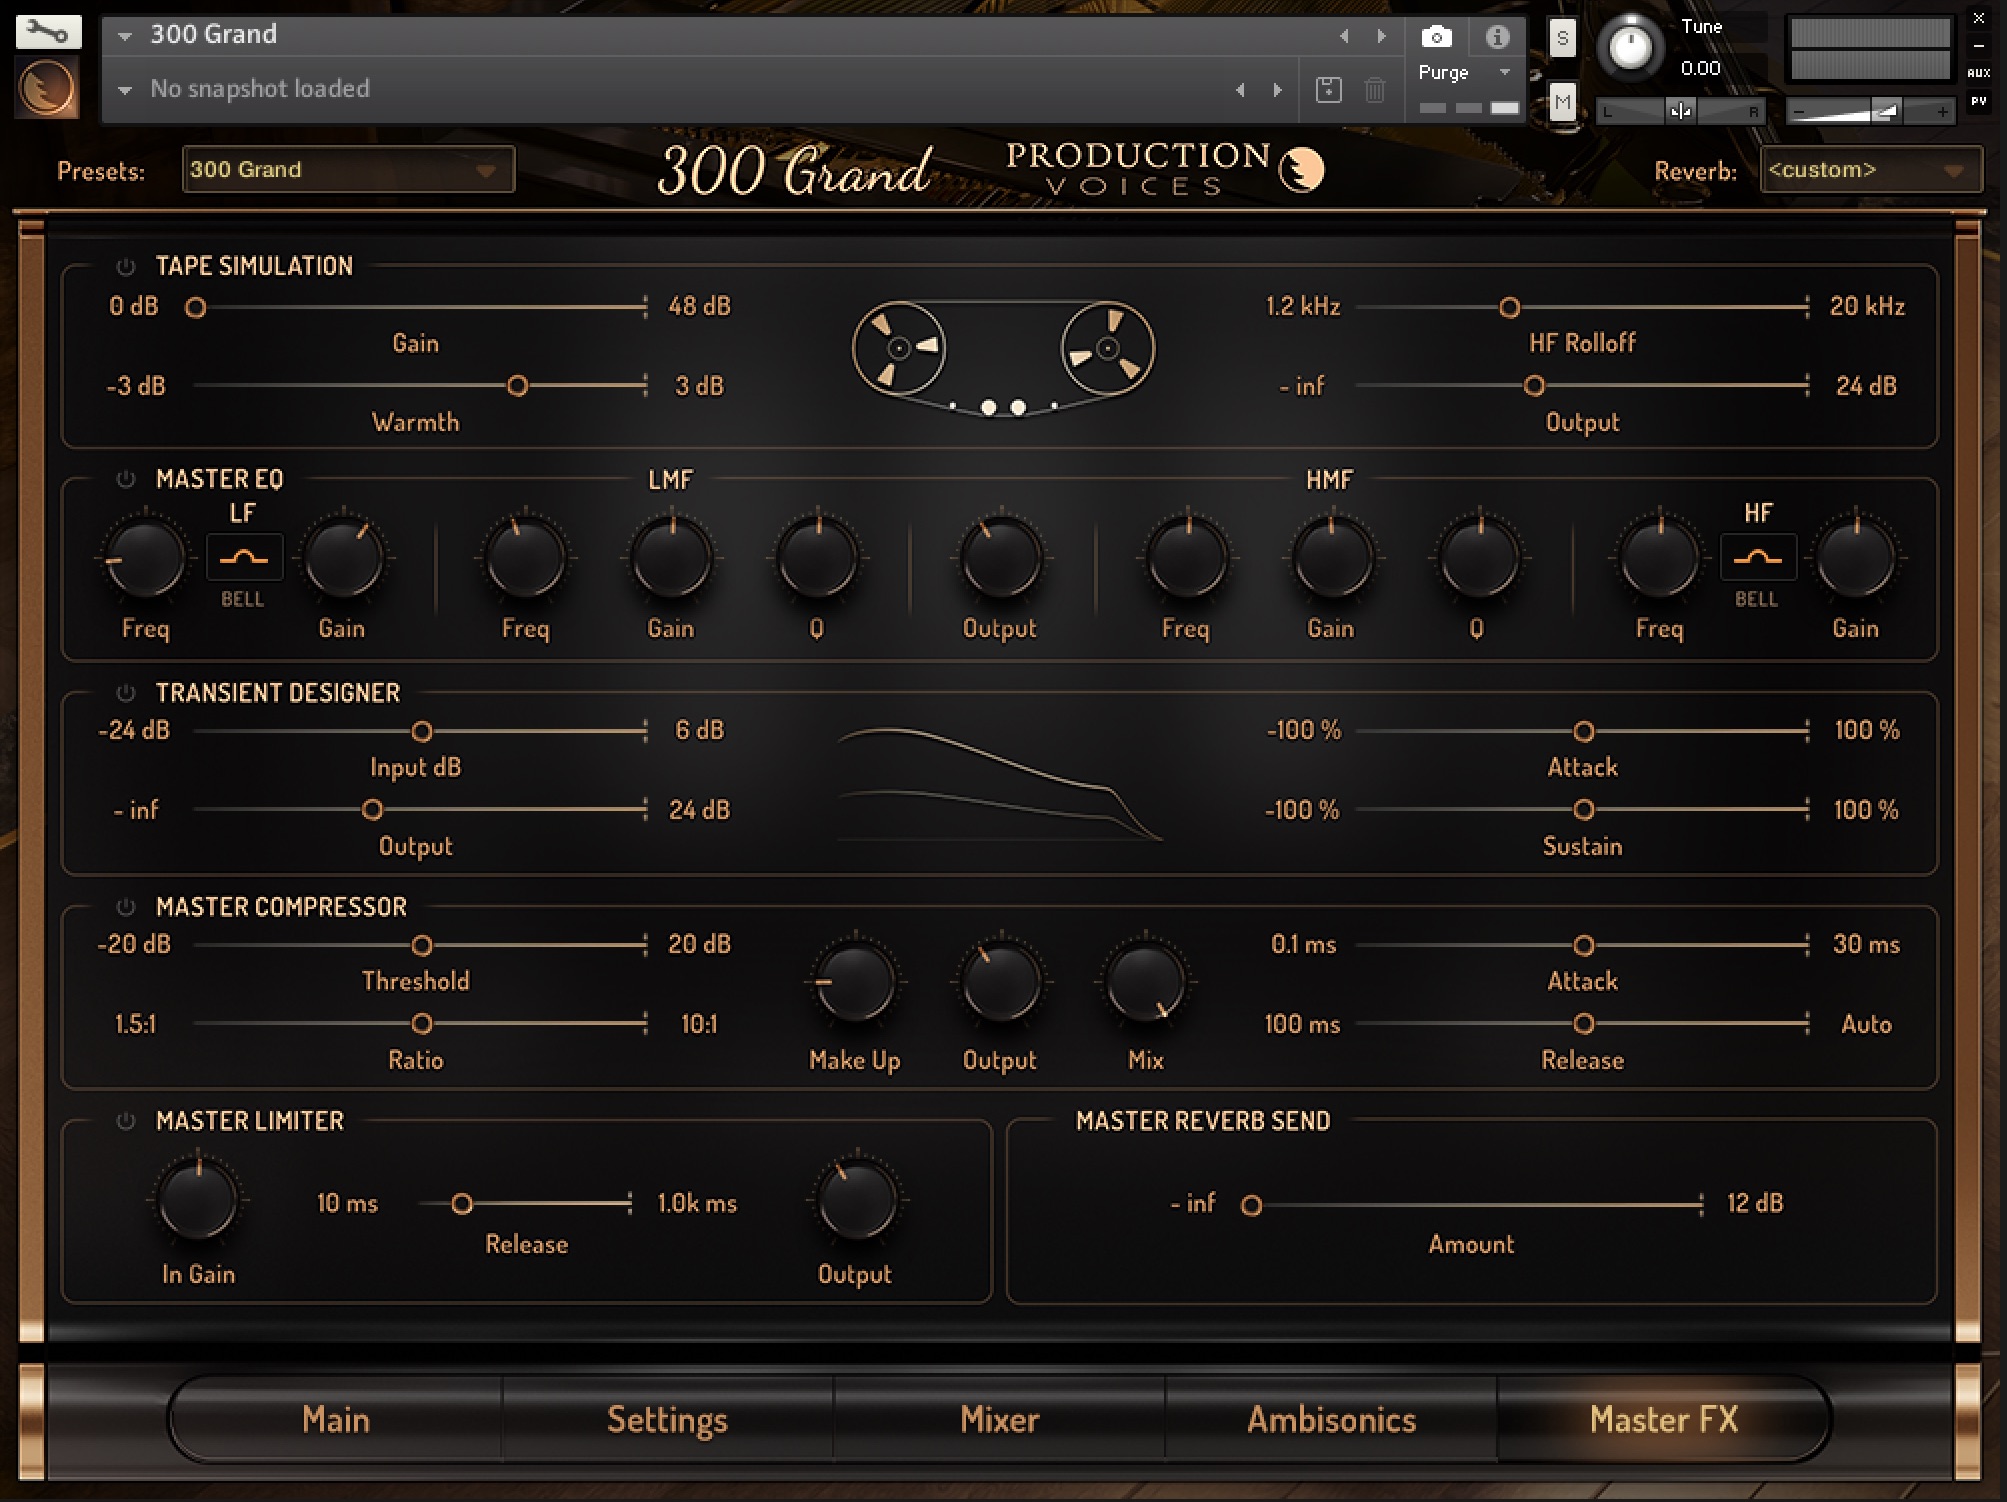Open the Purge dropdown menu
The width and height of the screenshot is (2007, 1502).
[1464, 73]
